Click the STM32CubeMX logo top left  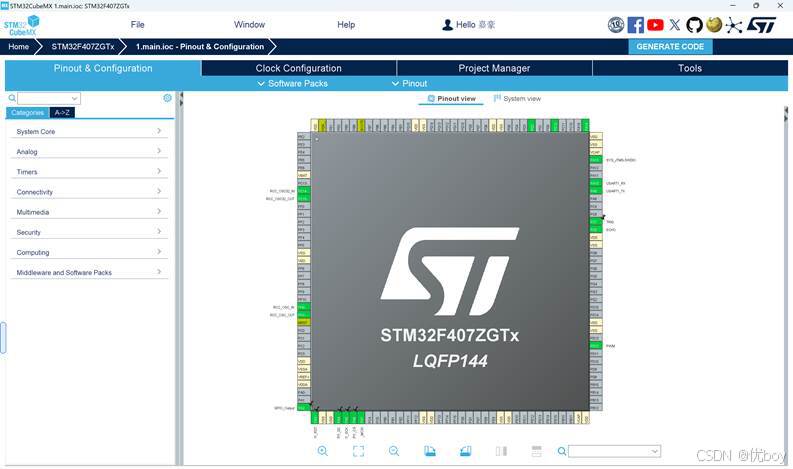tap(22, 25)
